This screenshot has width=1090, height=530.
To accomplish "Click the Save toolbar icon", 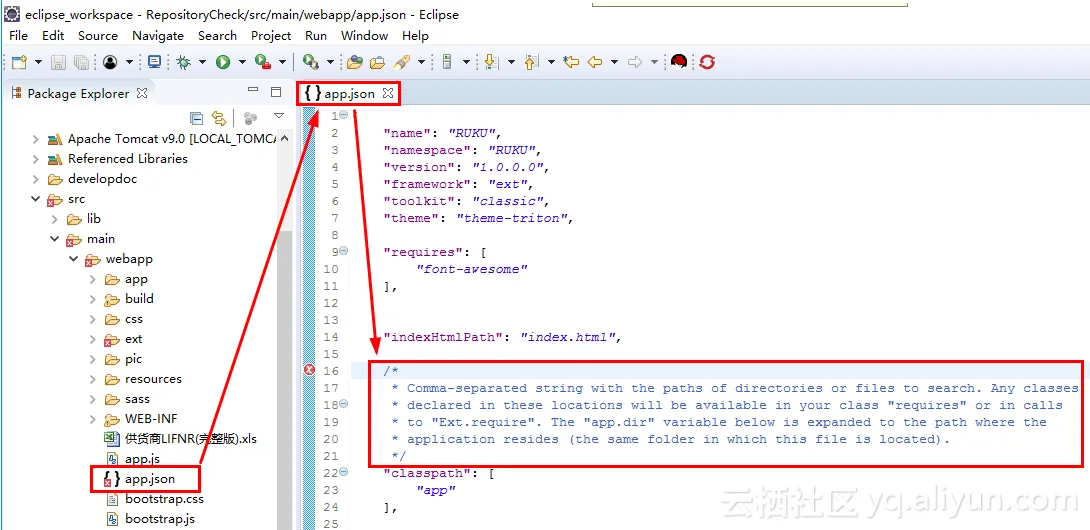I will [60, 62].
